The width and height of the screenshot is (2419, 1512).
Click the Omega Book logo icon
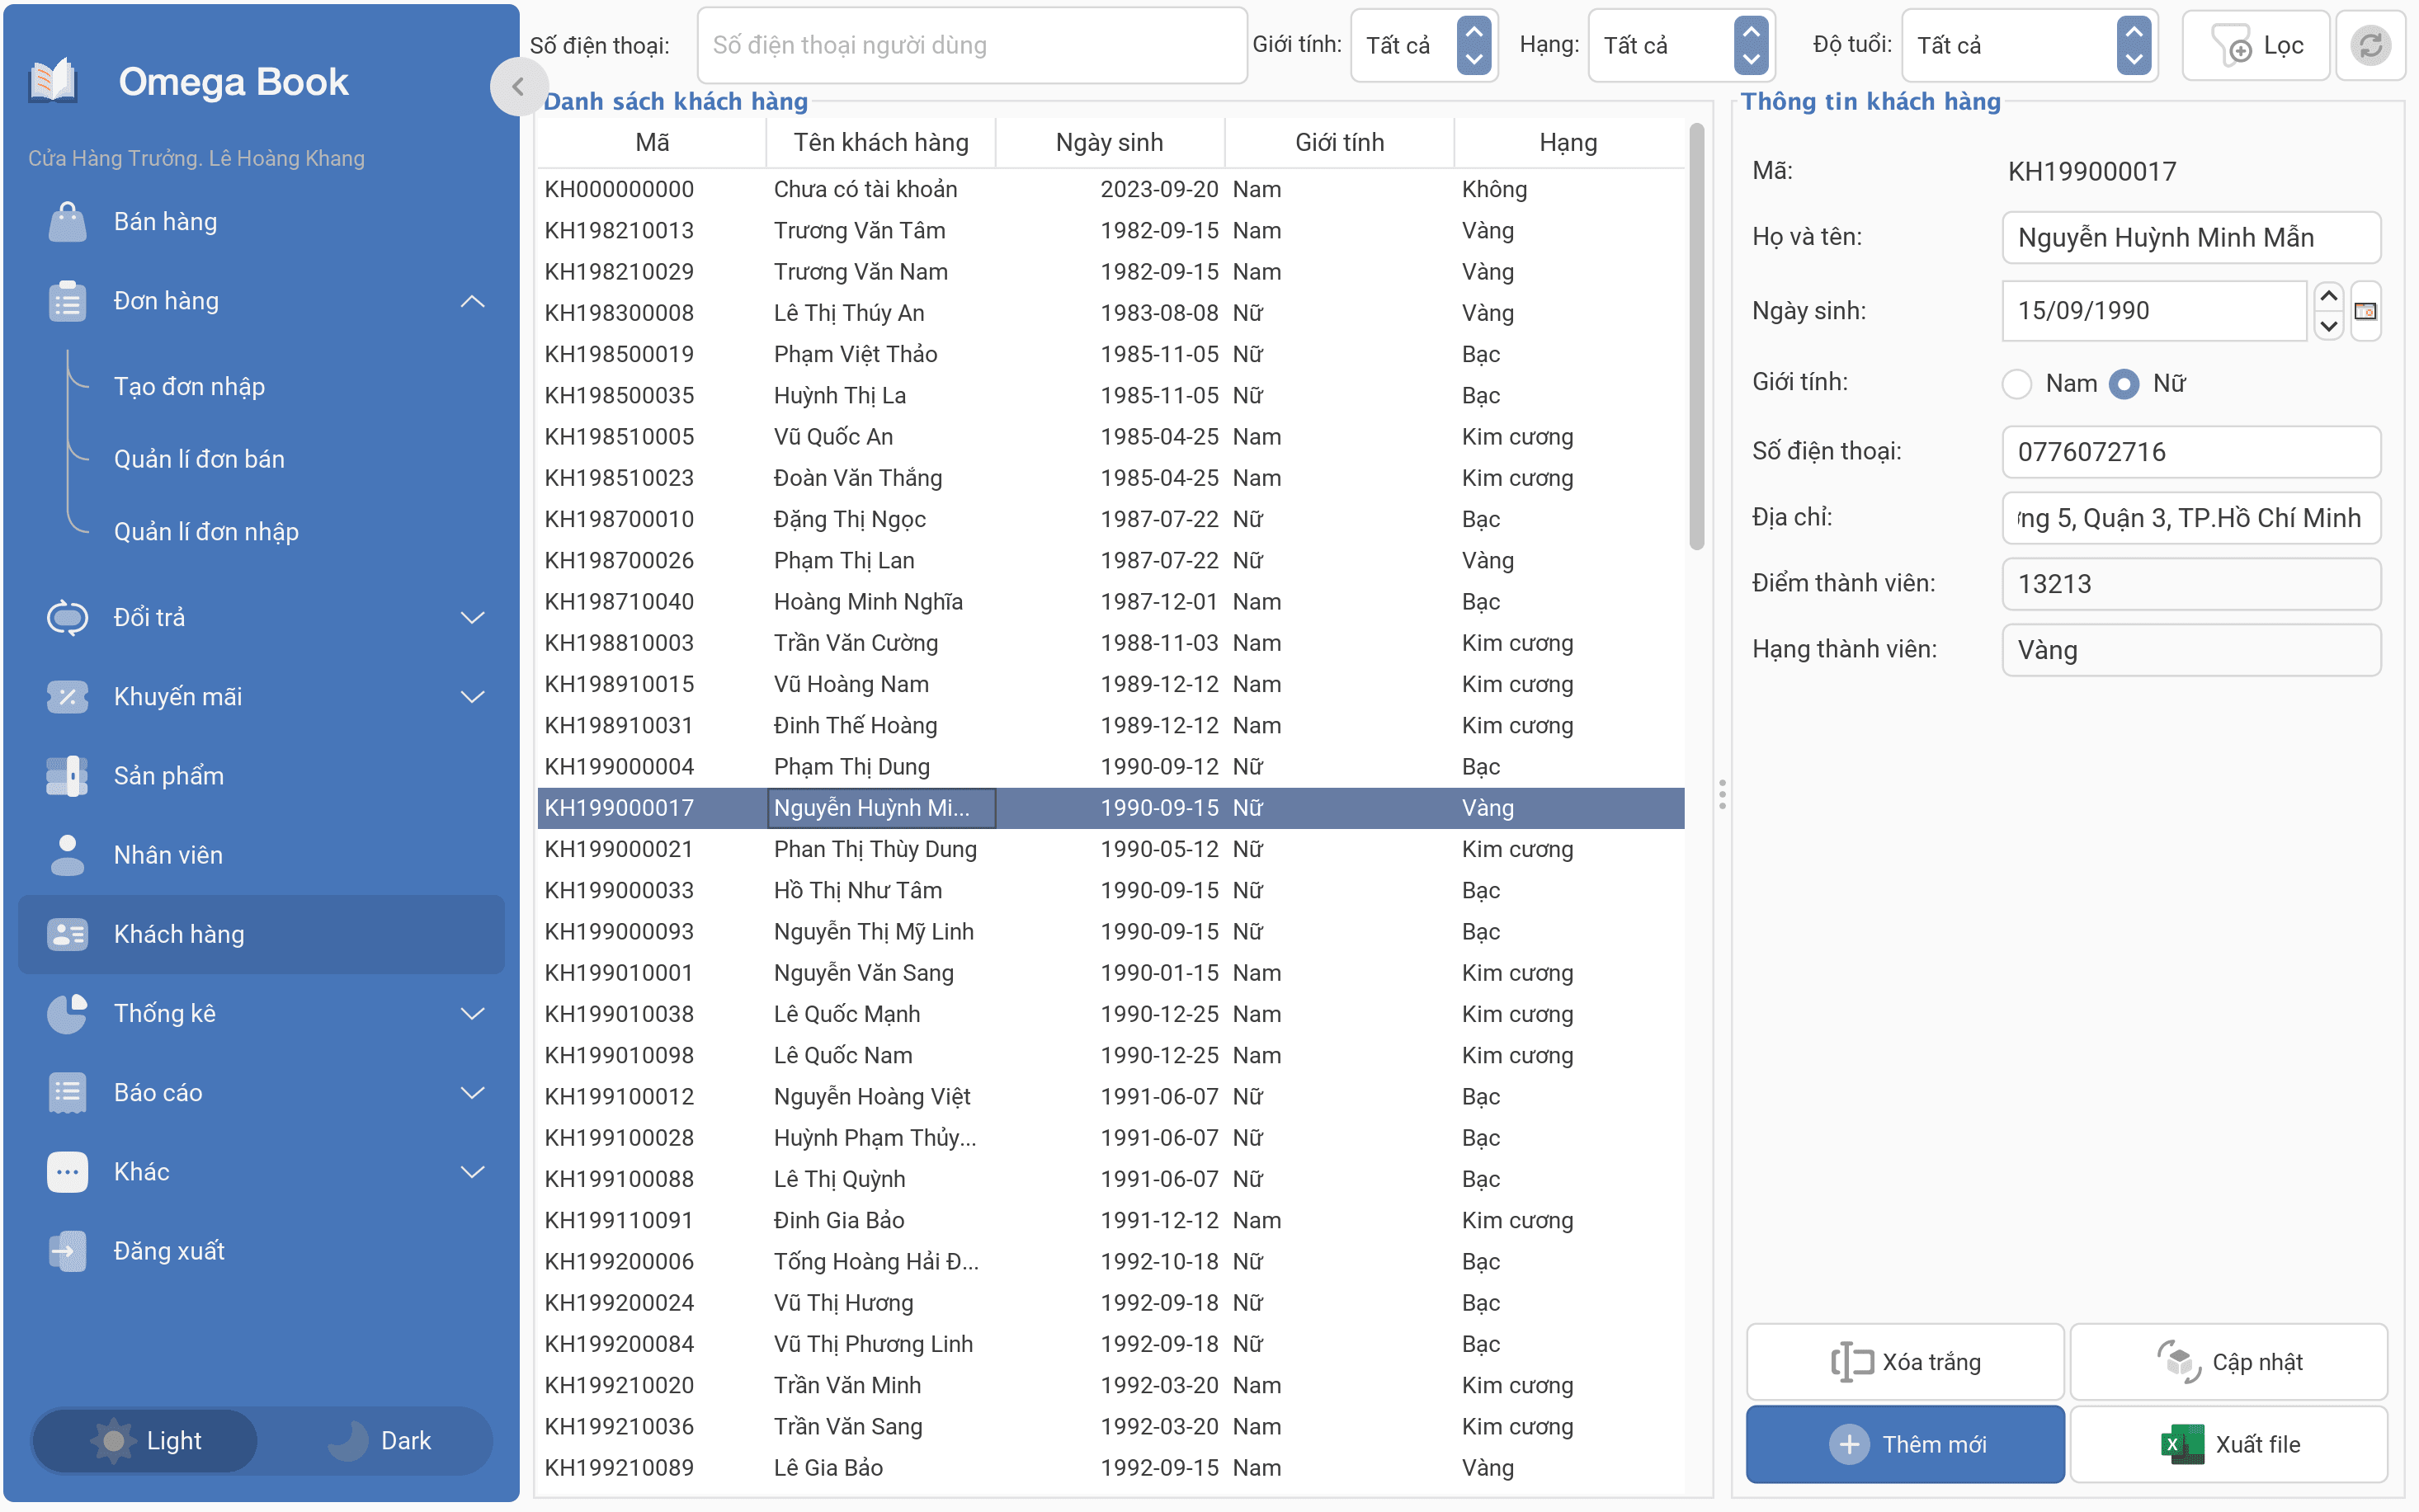(x=53, y=81)
